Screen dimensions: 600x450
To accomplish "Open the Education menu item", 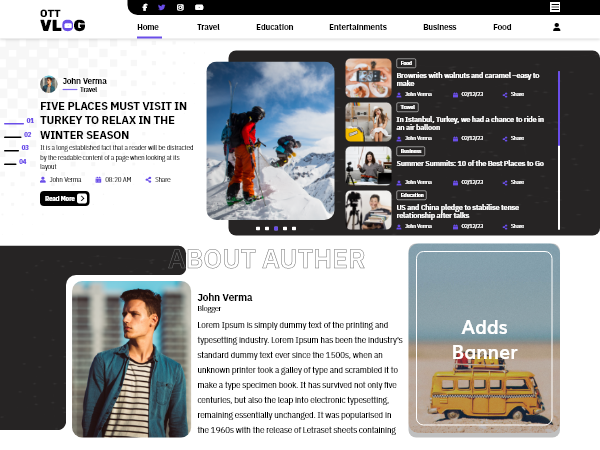I will tap(275, 27).
